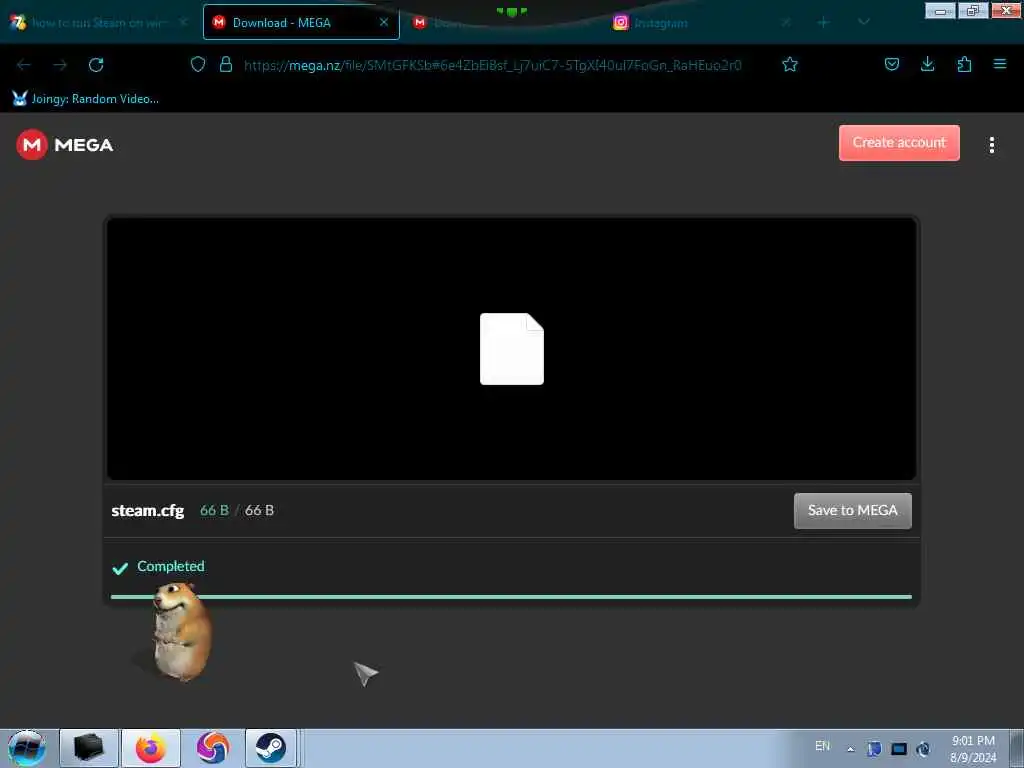
Task: Switch to the how to run Steam tab
Action: pos(99,23)
